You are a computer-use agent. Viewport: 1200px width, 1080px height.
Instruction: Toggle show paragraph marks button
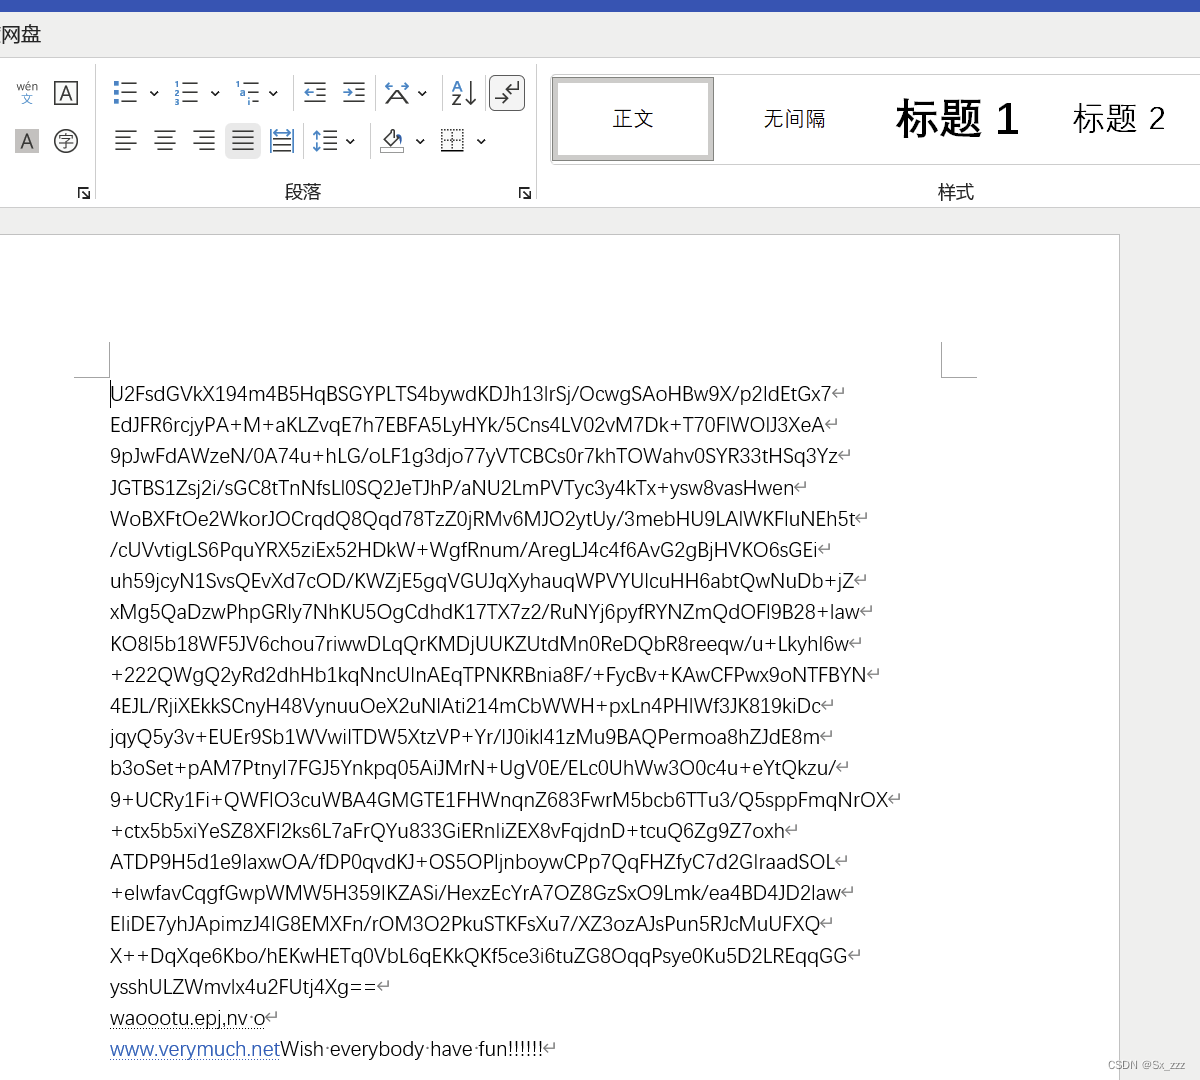[x=507, y=93]
